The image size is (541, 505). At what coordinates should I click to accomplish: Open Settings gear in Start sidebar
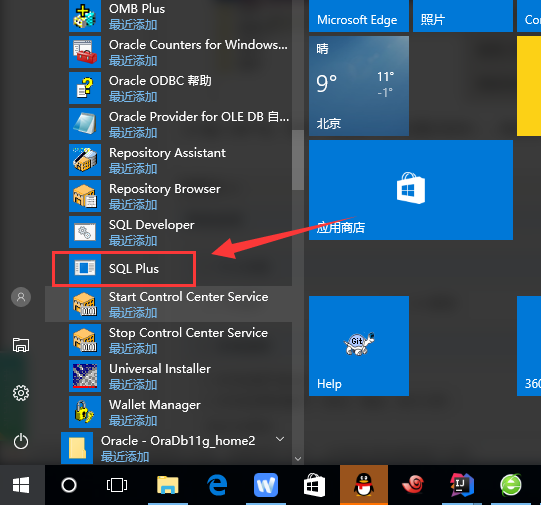pyautogui.click(x=21, y=393)
